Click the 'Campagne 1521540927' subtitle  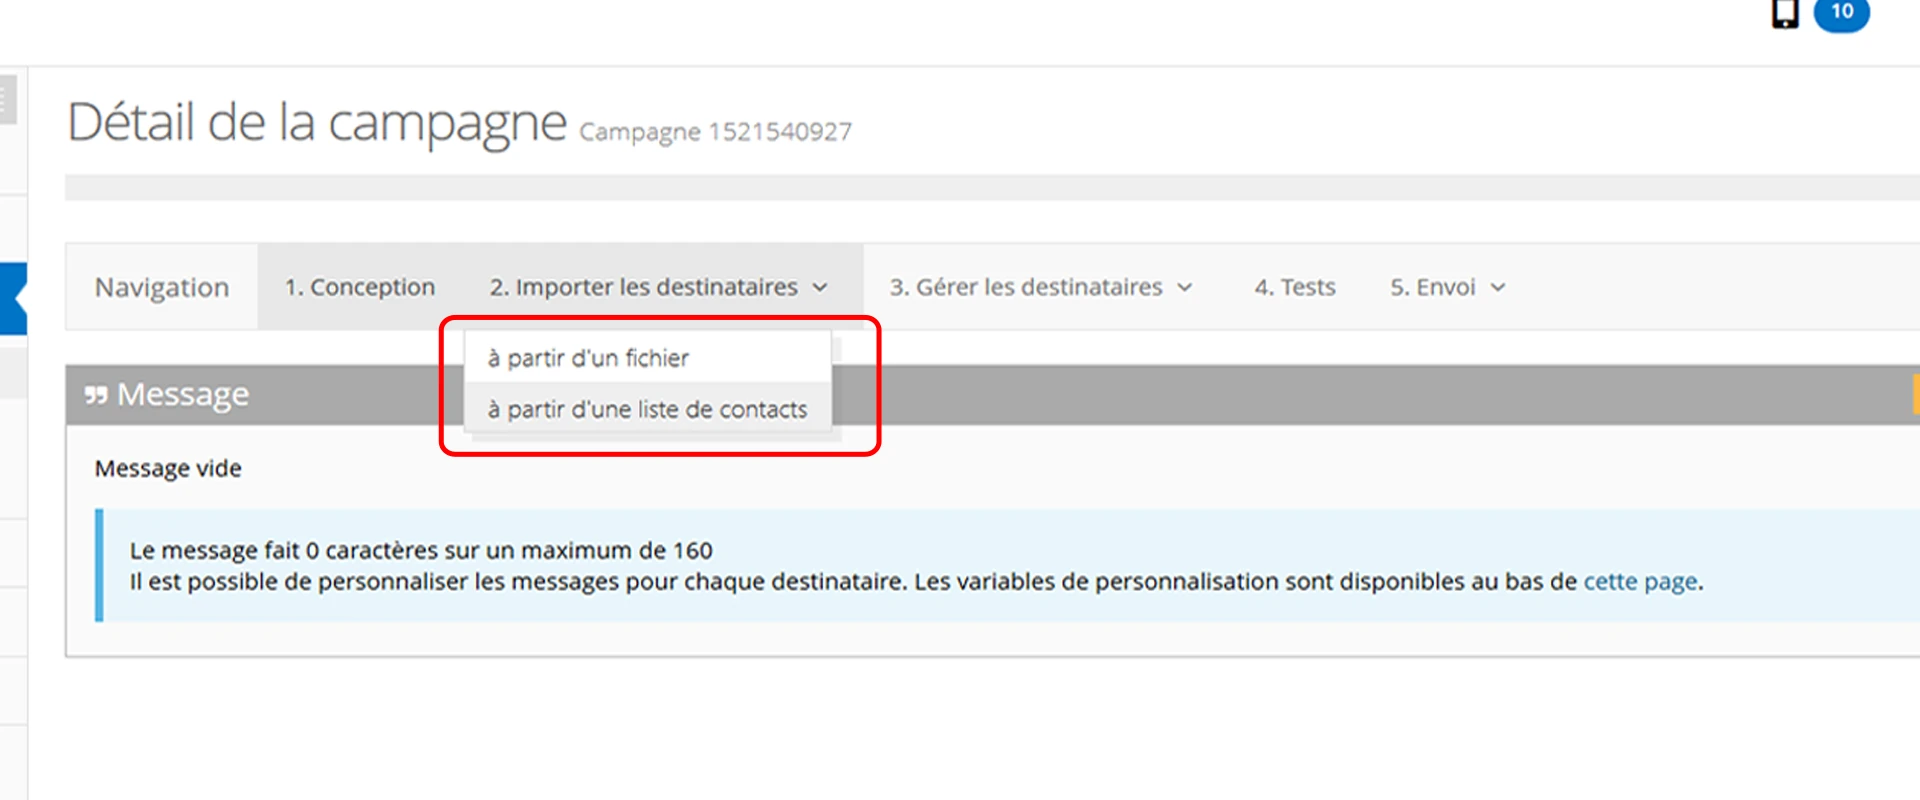715,132
